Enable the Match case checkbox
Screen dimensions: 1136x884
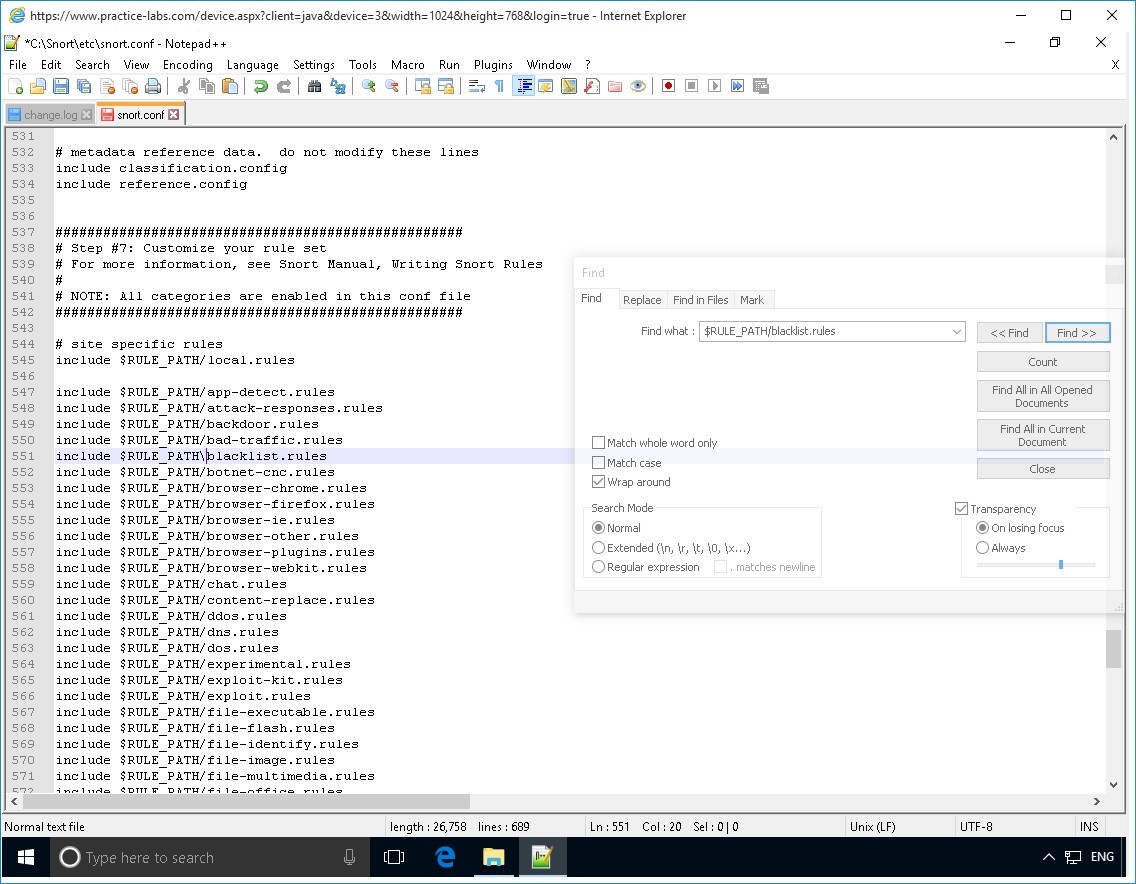(599, 463)
